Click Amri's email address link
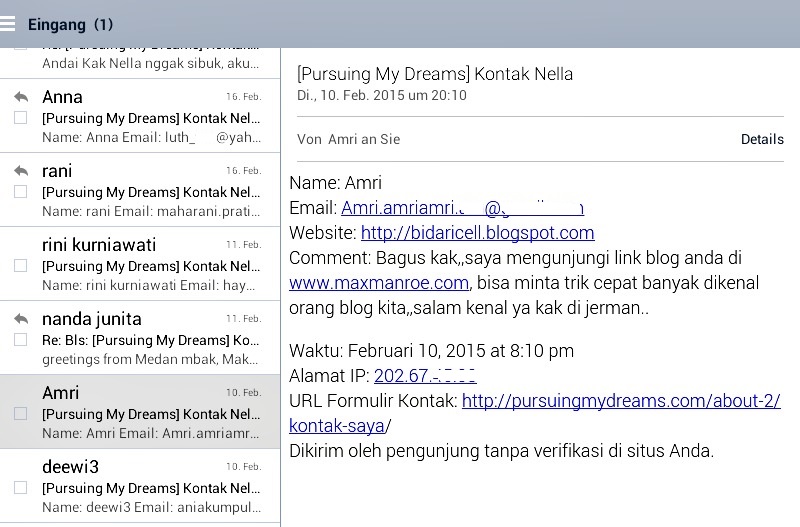Image resolution: width=800 pixels, height=527 pixels. point(461,208)
